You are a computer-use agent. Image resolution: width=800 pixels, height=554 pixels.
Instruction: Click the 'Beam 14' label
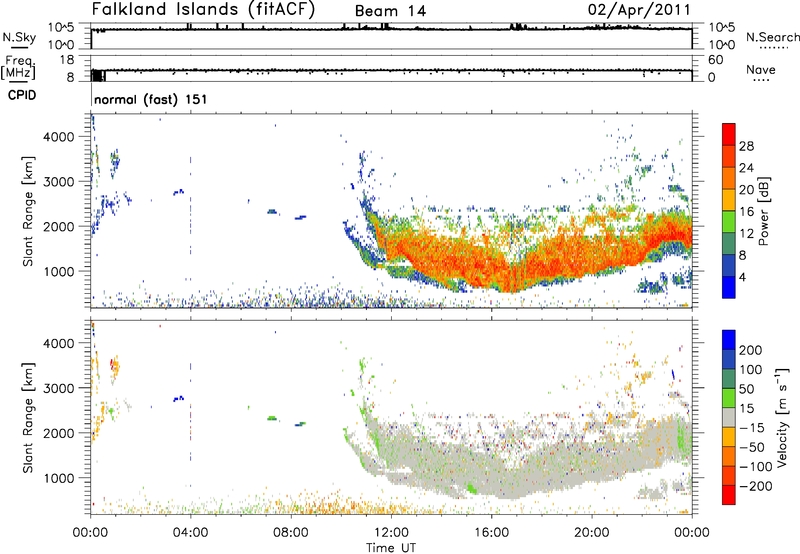[x=390, y=11]
